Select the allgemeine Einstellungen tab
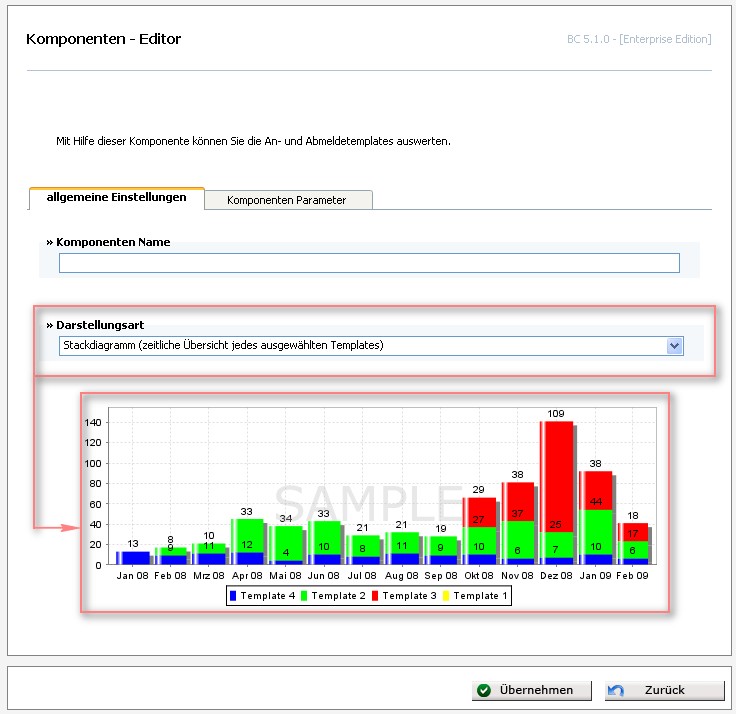 pyautogui.click(x=116, y=198)
